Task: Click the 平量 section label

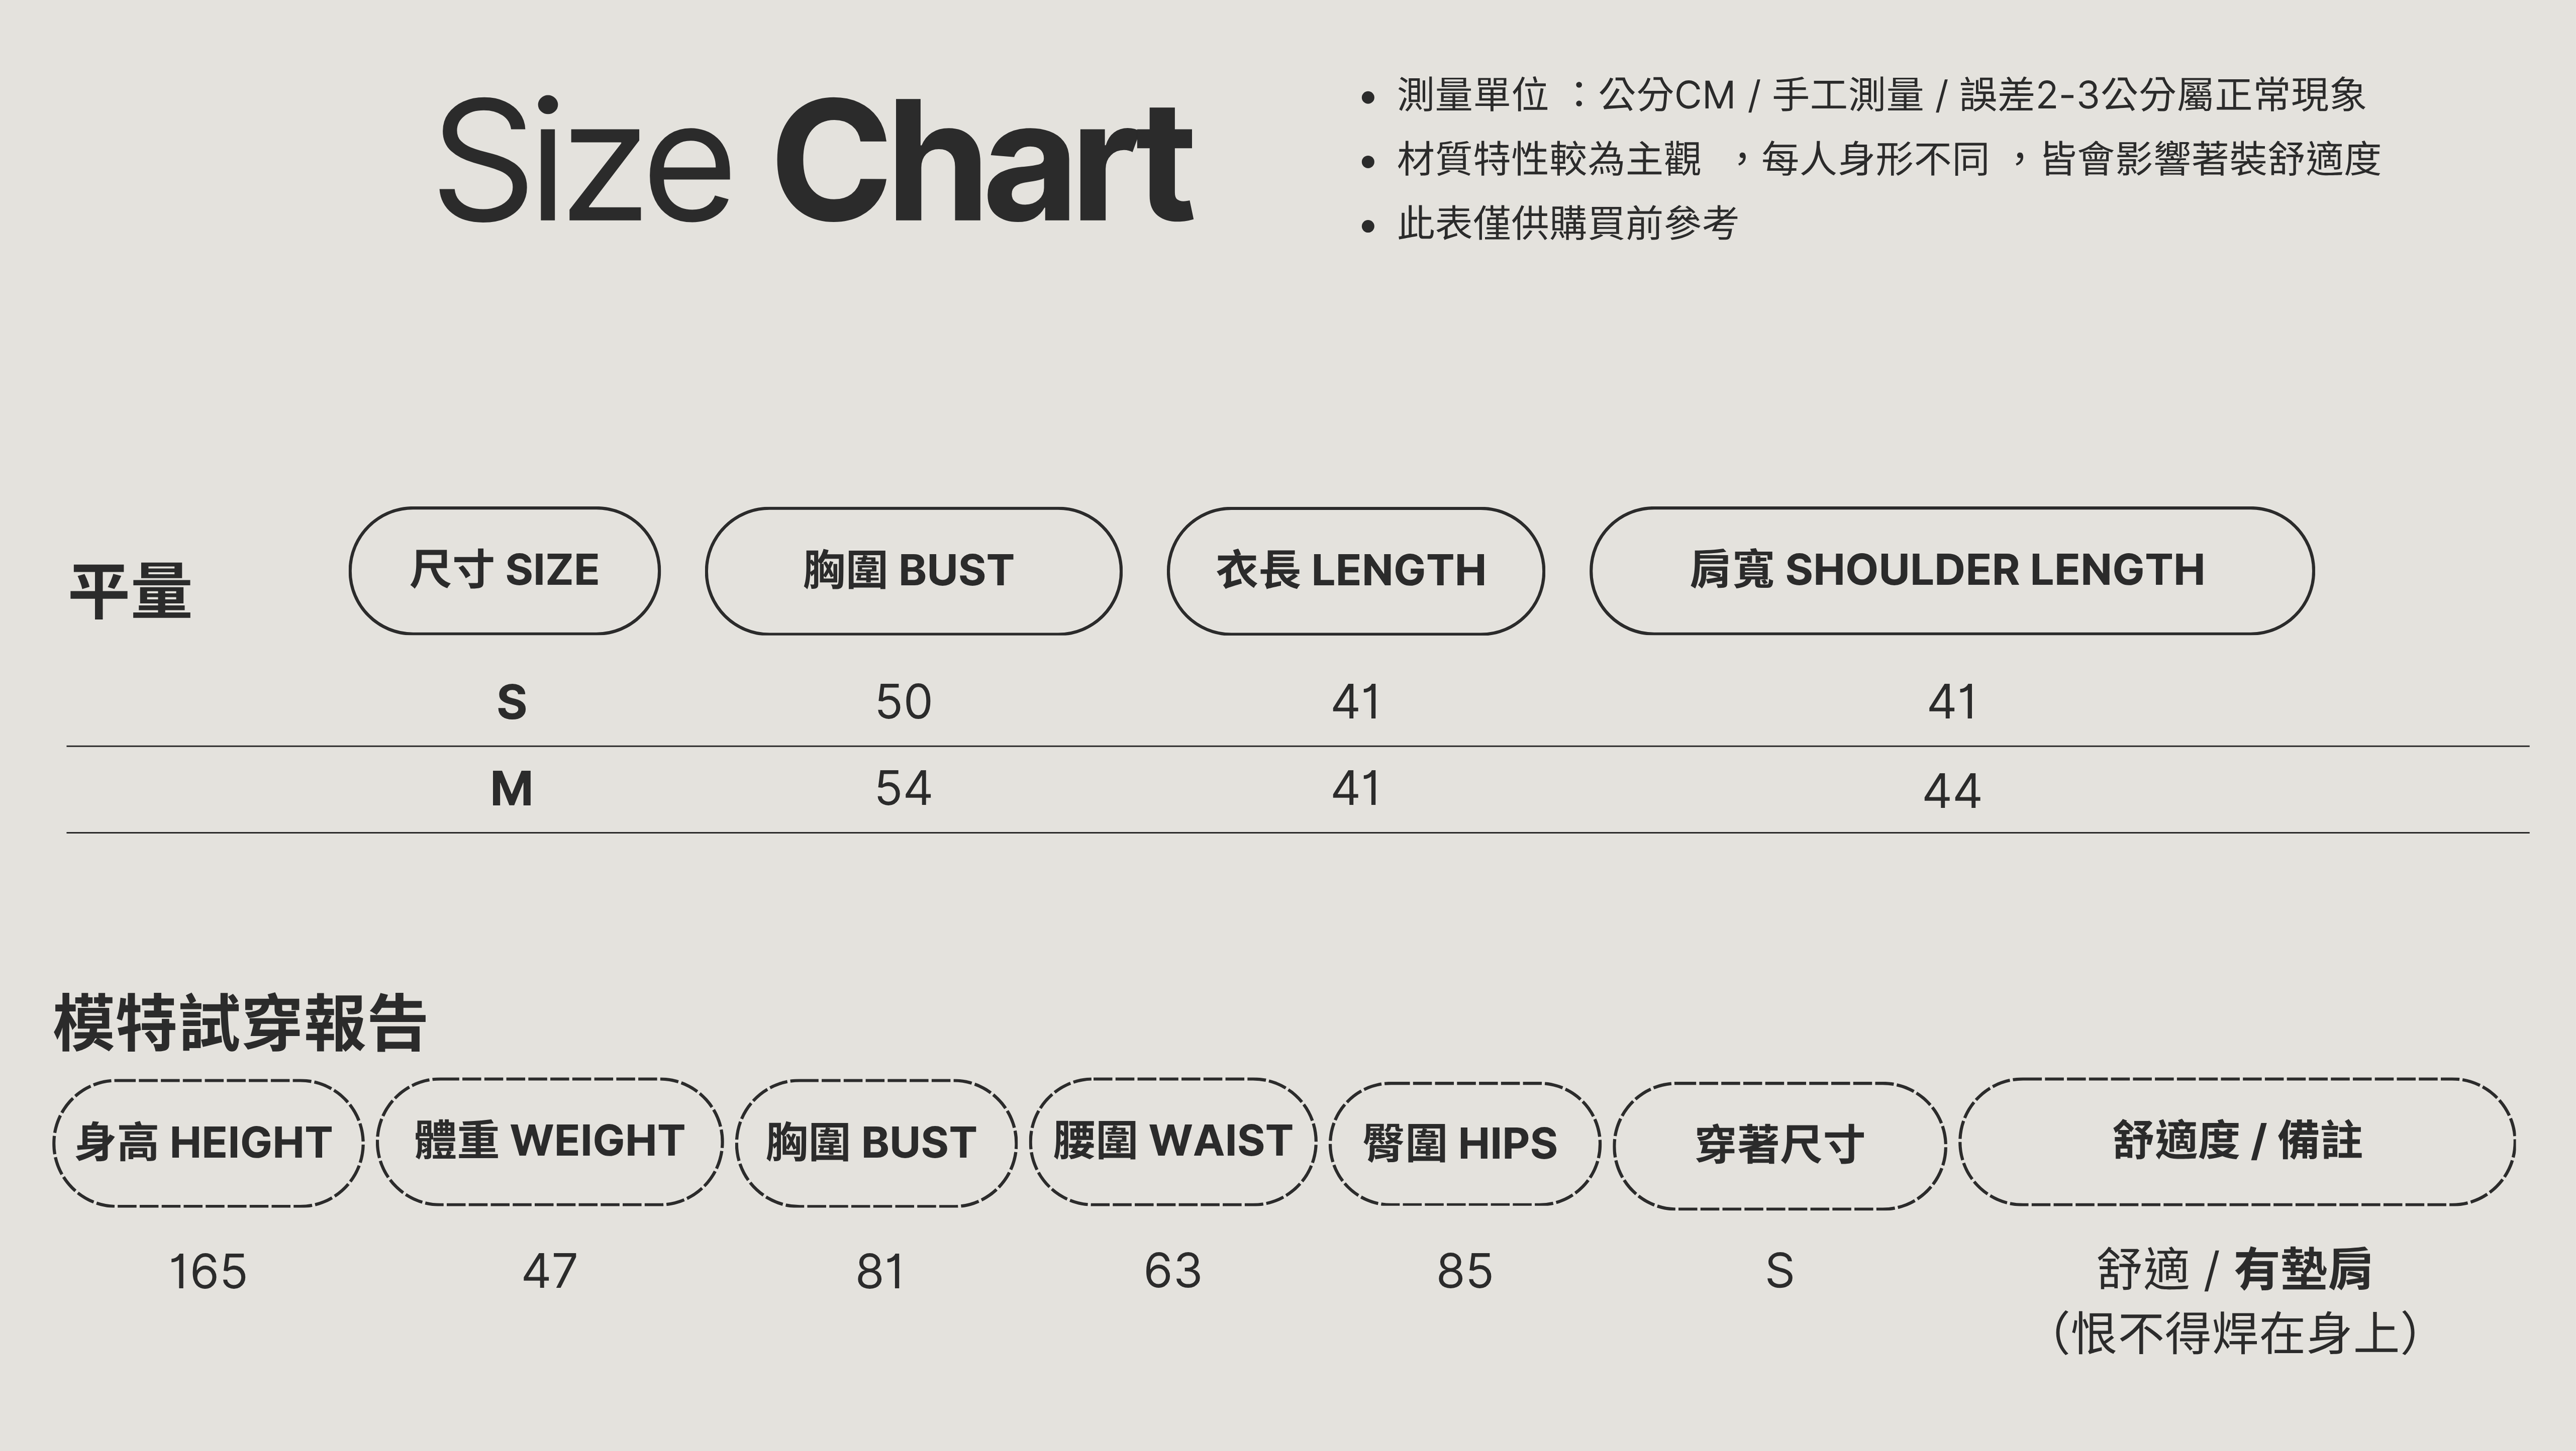Action: pyautogui.click(x=130, y=591)
